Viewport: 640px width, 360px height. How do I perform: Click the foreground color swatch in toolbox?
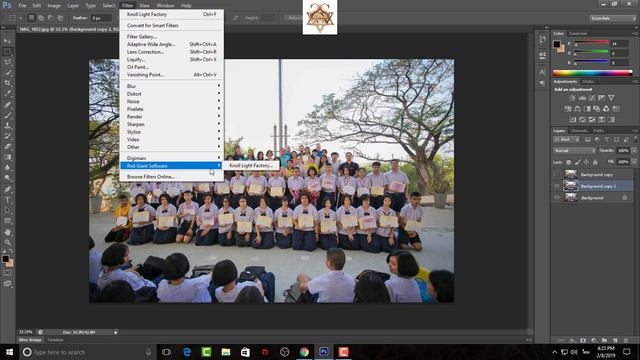click(5, 259)
